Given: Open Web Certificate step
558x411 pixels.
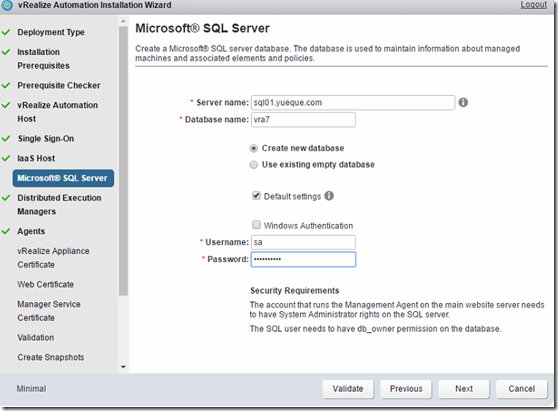Looking at the screenshot, I should coord(46,284).
